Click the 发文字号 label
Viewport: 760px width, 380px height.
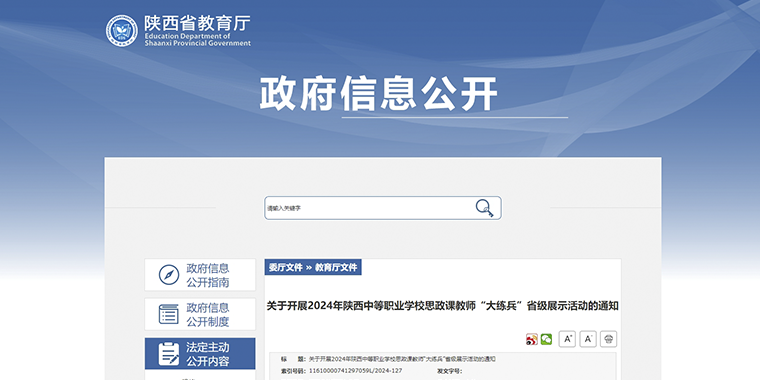click(x=450, y=371)
